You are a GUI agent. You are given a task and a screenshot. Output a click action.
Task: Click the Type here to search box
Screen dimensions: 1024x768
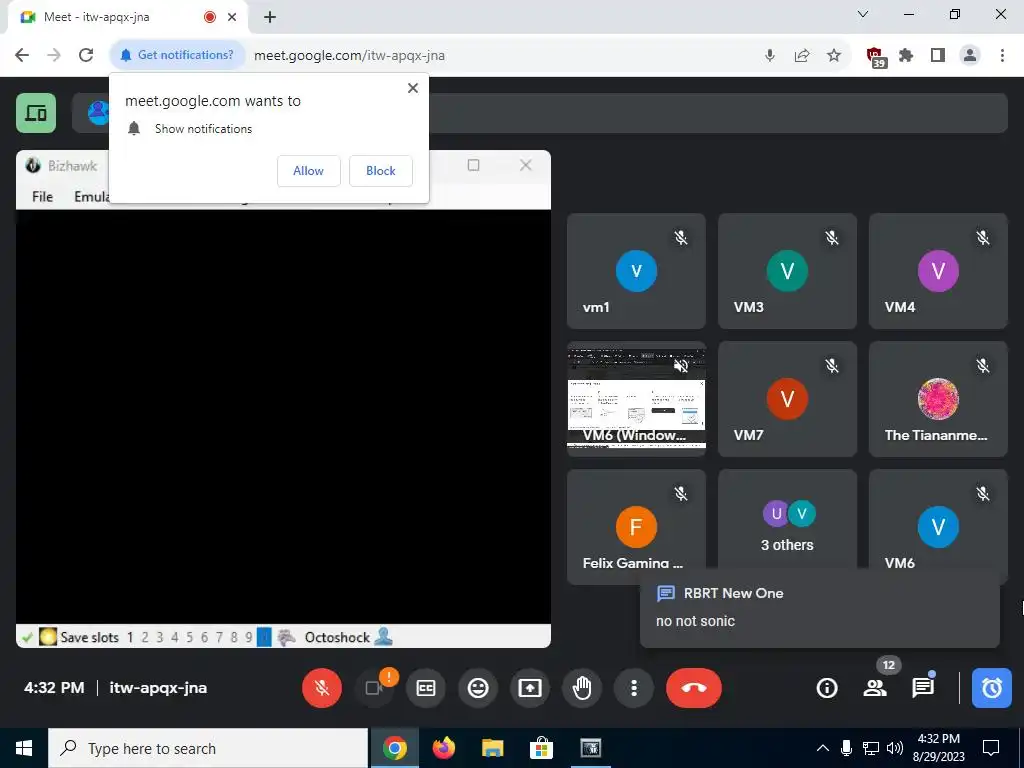tap(208, 748)
